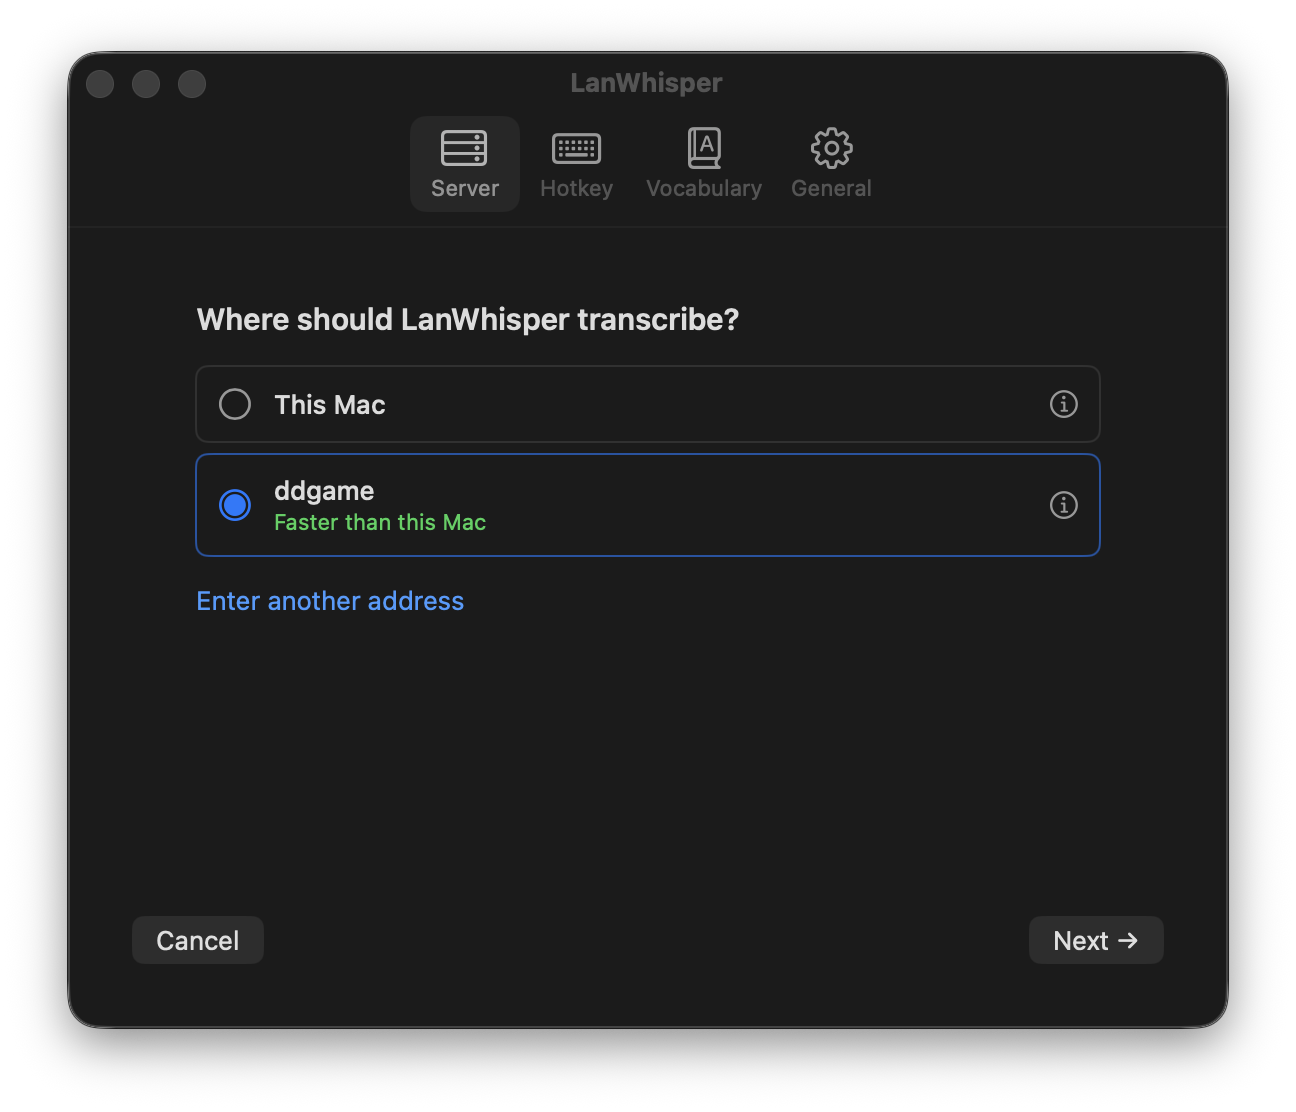Click the 'Faster than this Mac' label
This screenshot has height=1112, width=1296.
tap(380, 522)
